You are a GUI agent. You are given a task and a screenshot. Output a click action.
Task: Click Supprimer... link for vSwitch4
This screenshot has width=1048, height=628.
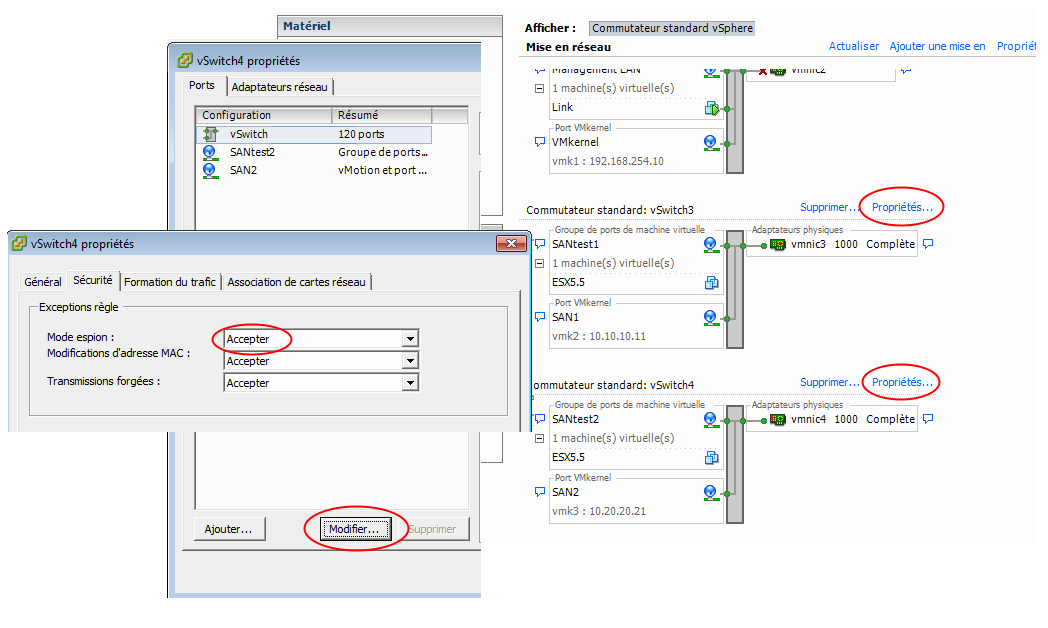[829, 382]
